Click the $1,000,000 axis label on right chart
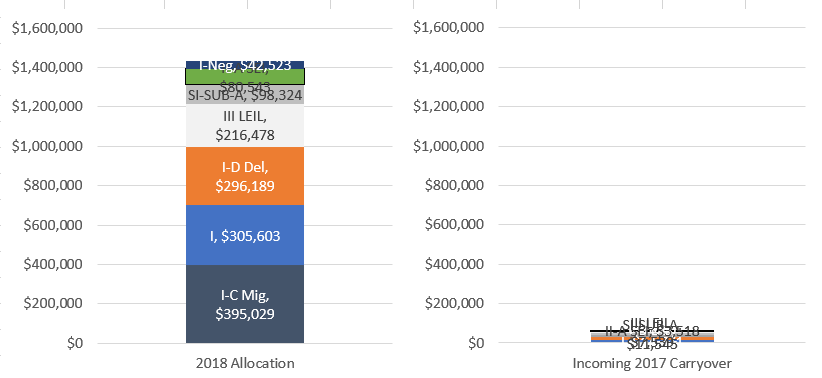The width and height of the screenshot is (822, 378). (x=449, y=146)
